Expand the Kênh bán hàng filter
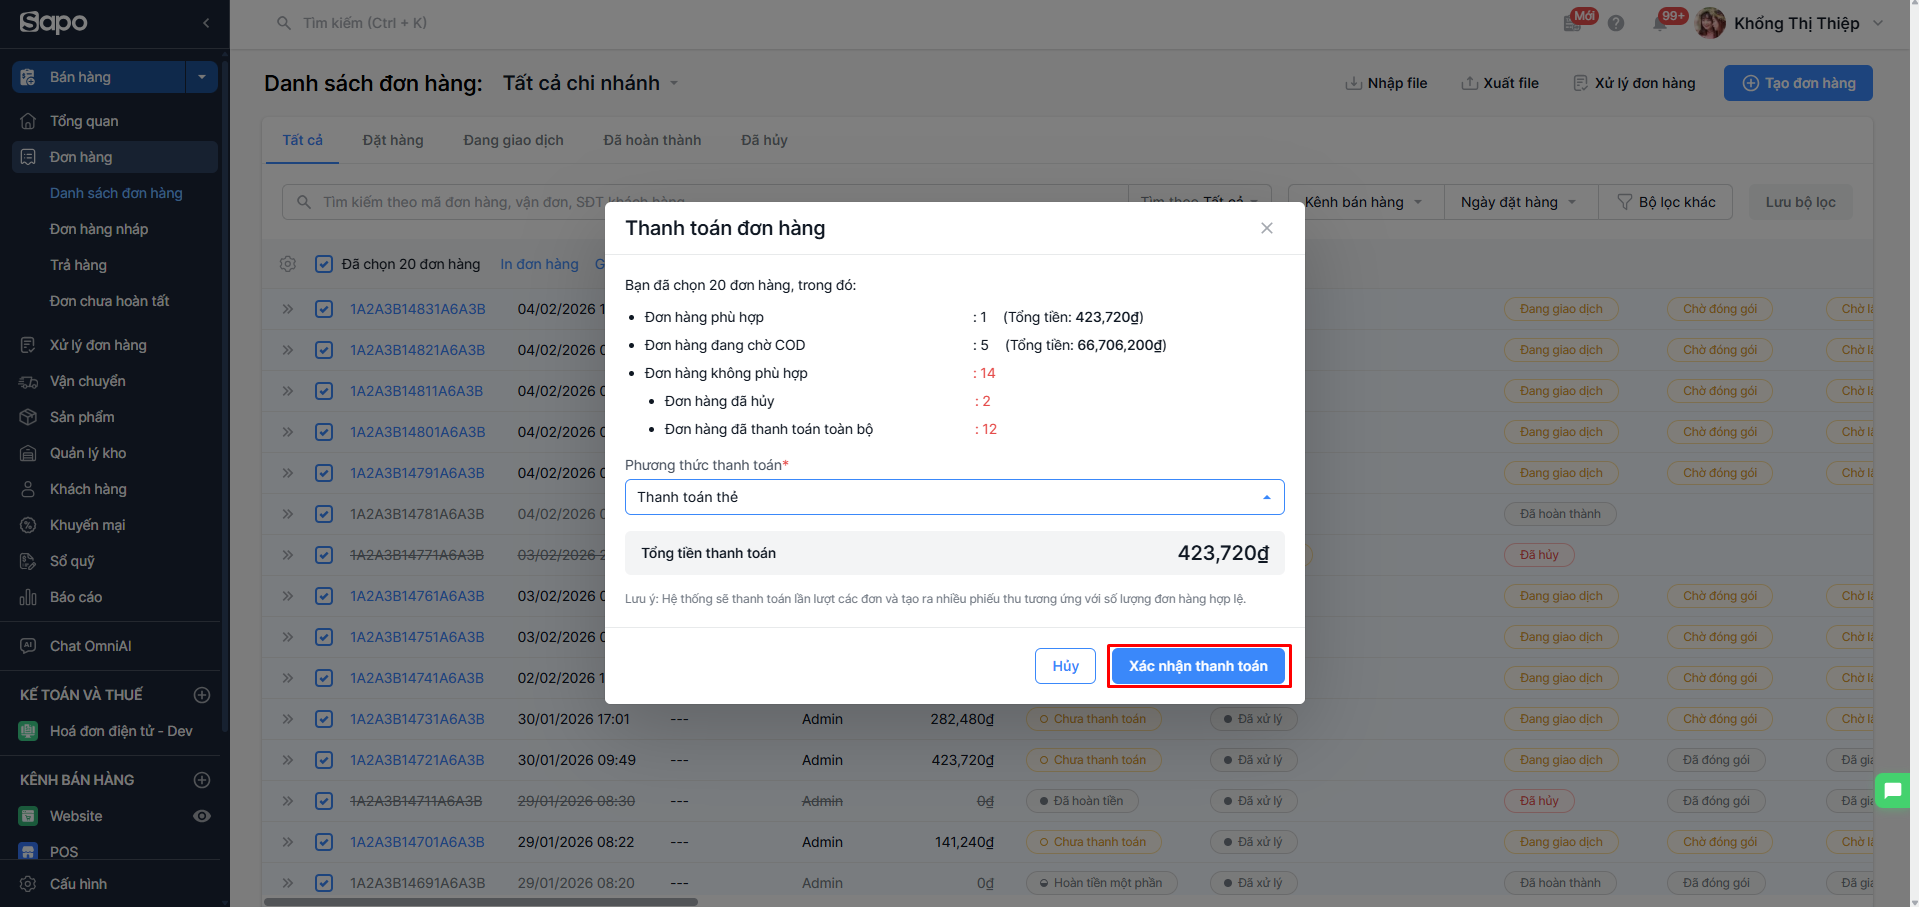 pos(1363,202)
